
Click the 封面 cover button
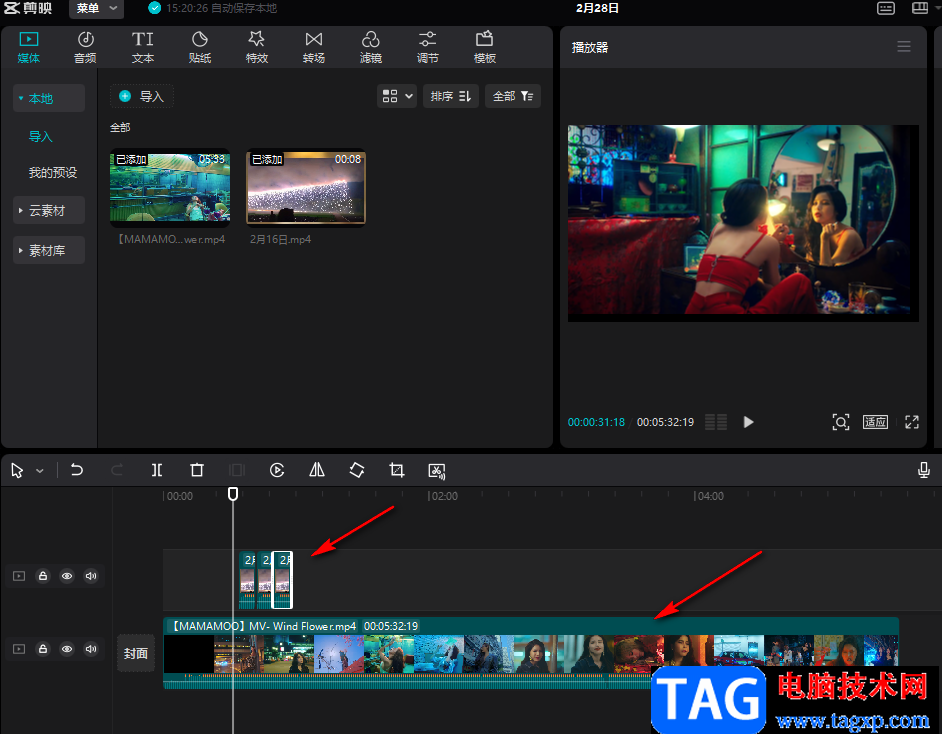pyautogui.click(x=136, y=653)
